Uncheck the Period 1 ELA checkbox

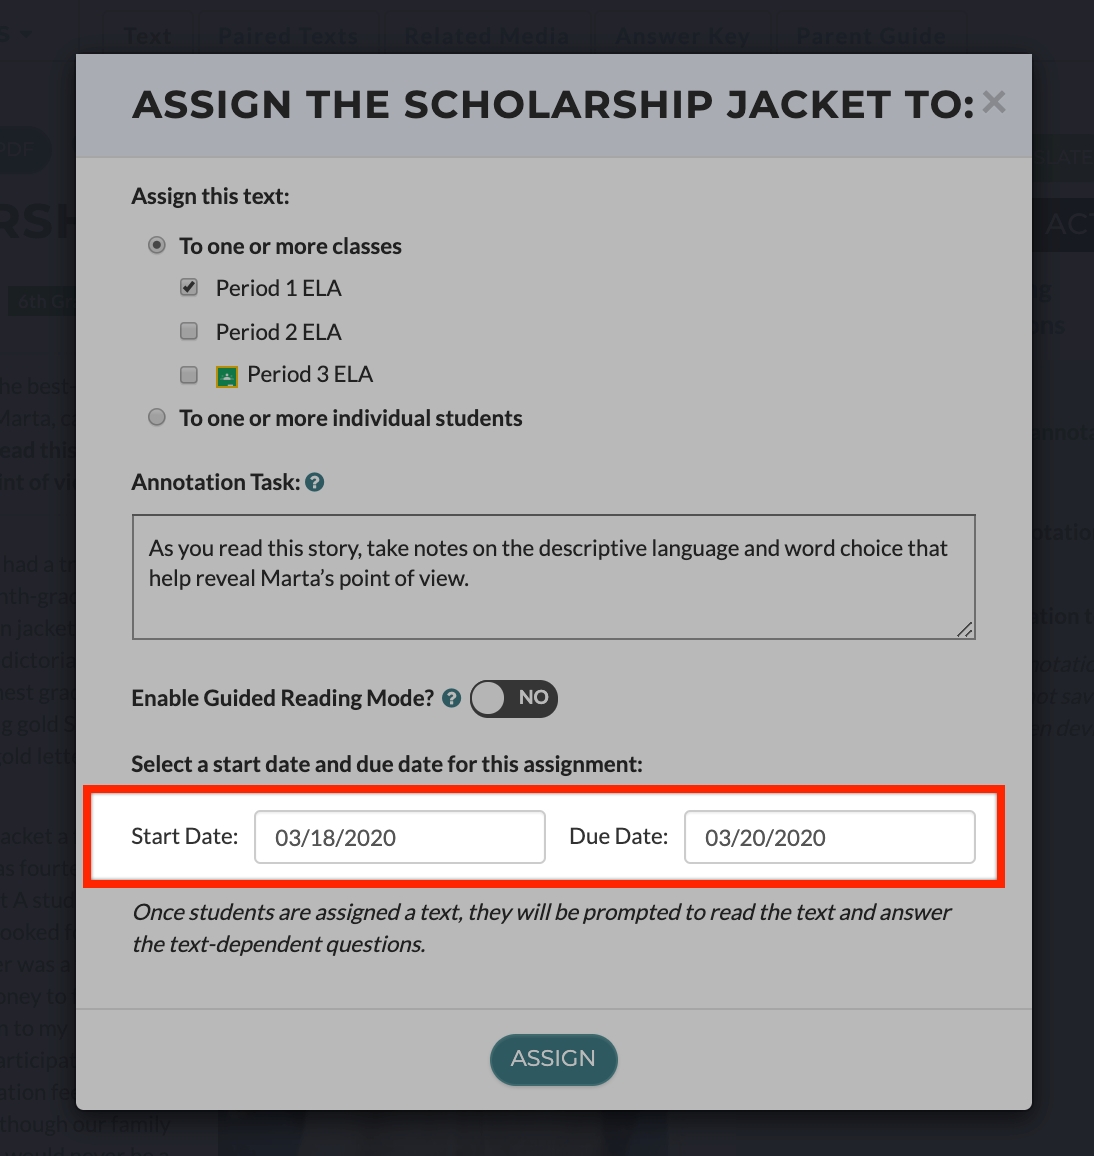click(x=189, y=287)
